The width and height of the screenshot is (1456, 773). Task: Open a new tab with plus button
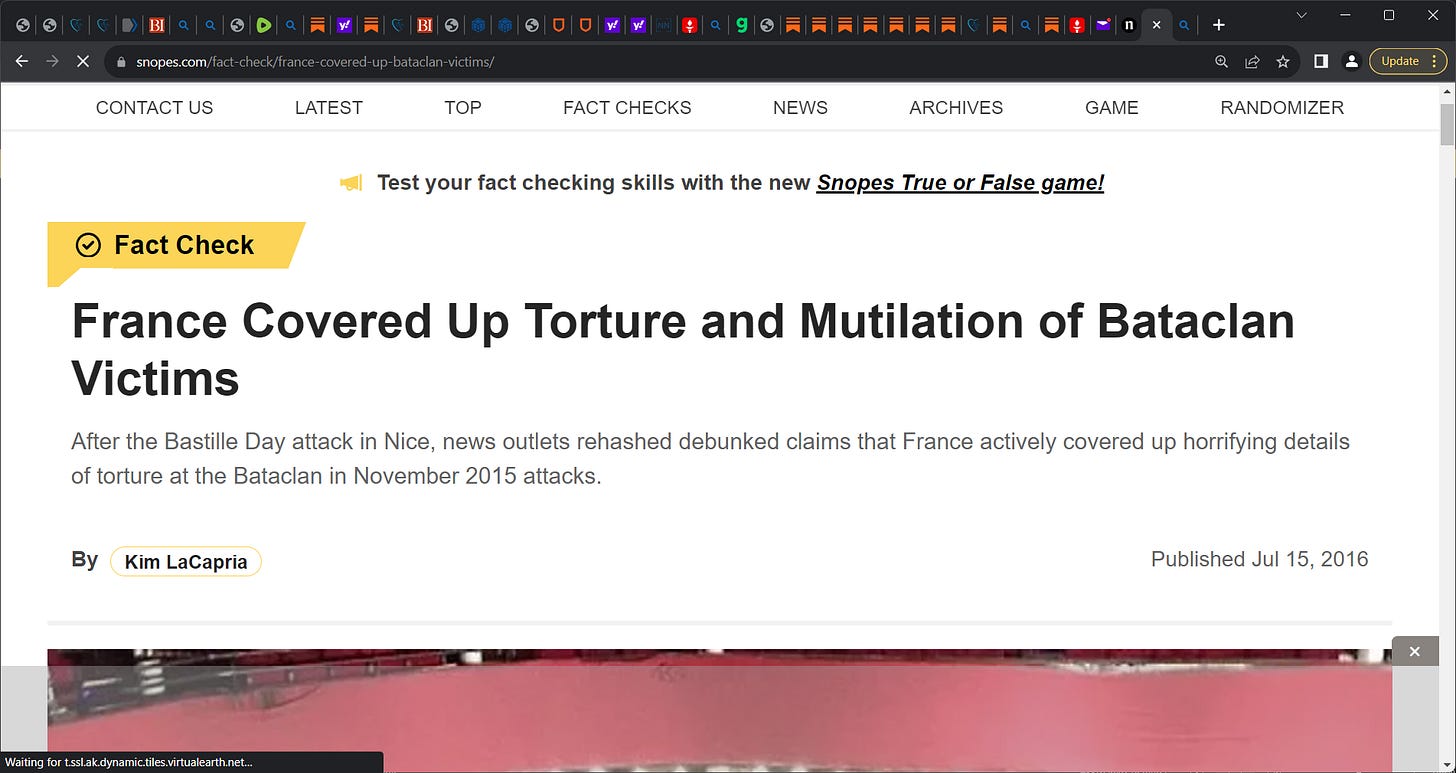pyautogui.click(x=1218, y=25)
